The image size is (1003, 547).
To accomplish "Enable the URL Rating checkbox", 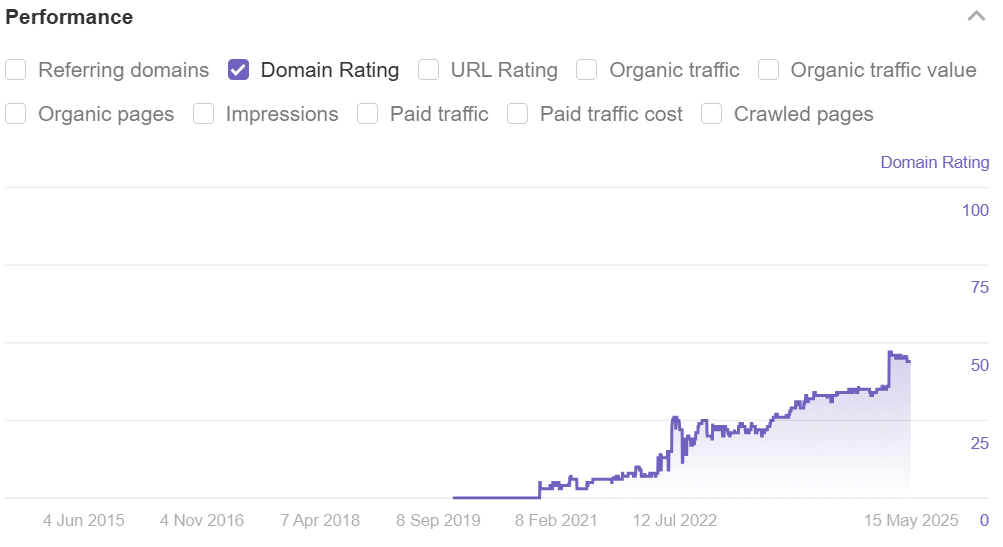I will 429,70.
